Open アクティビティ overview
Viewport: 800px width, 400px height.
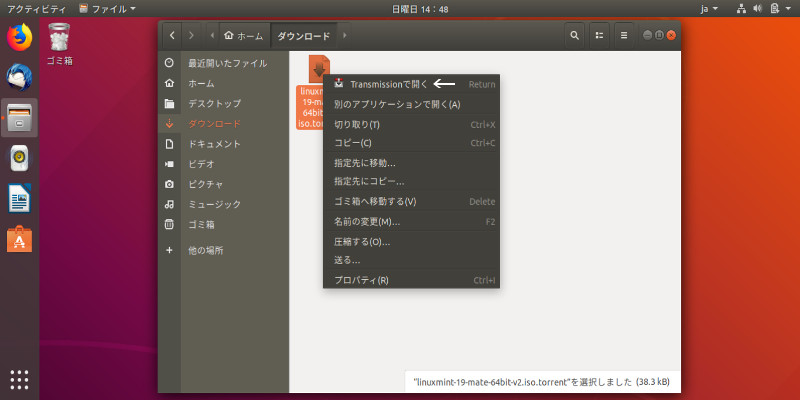click(36, 9)
